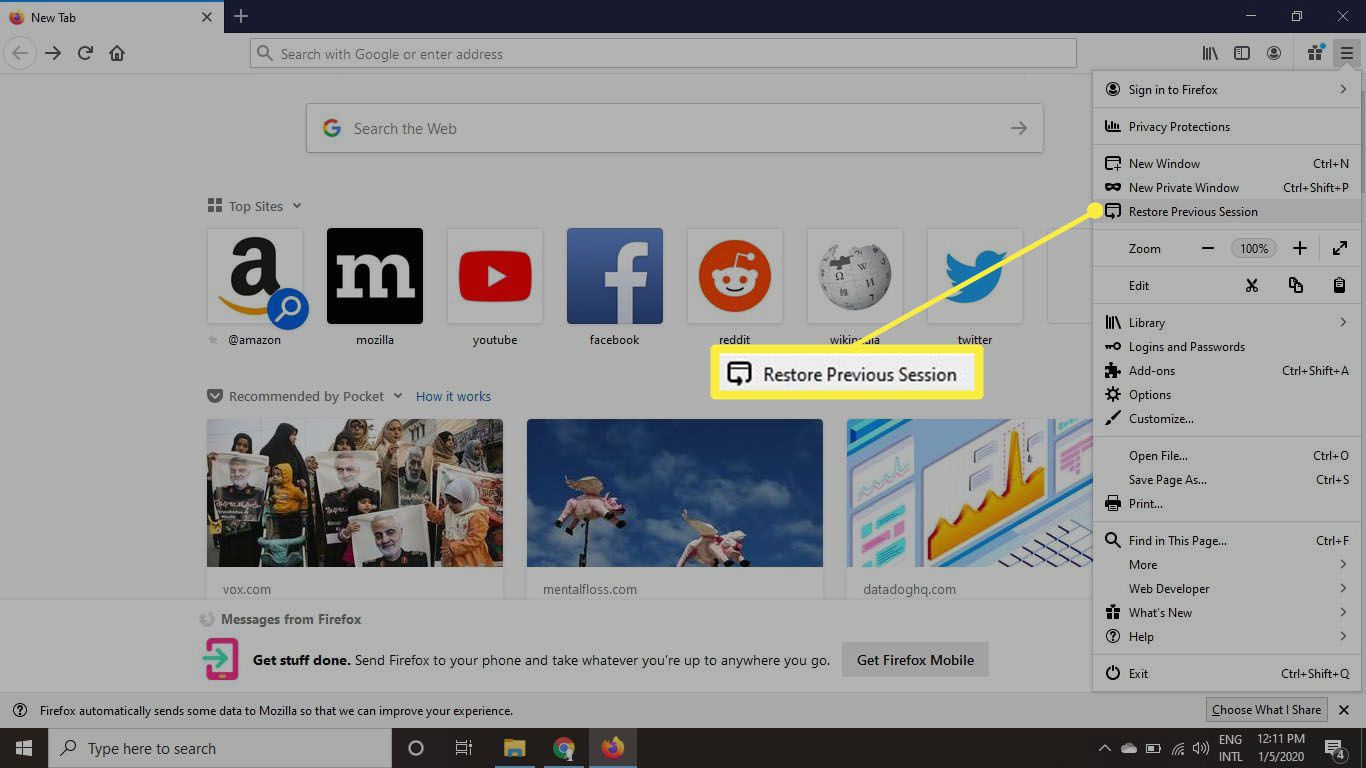The width and height of the screenshot is (1366, 768).
Task: Reset zoom level showing 100%
Action: (1254, 248)
